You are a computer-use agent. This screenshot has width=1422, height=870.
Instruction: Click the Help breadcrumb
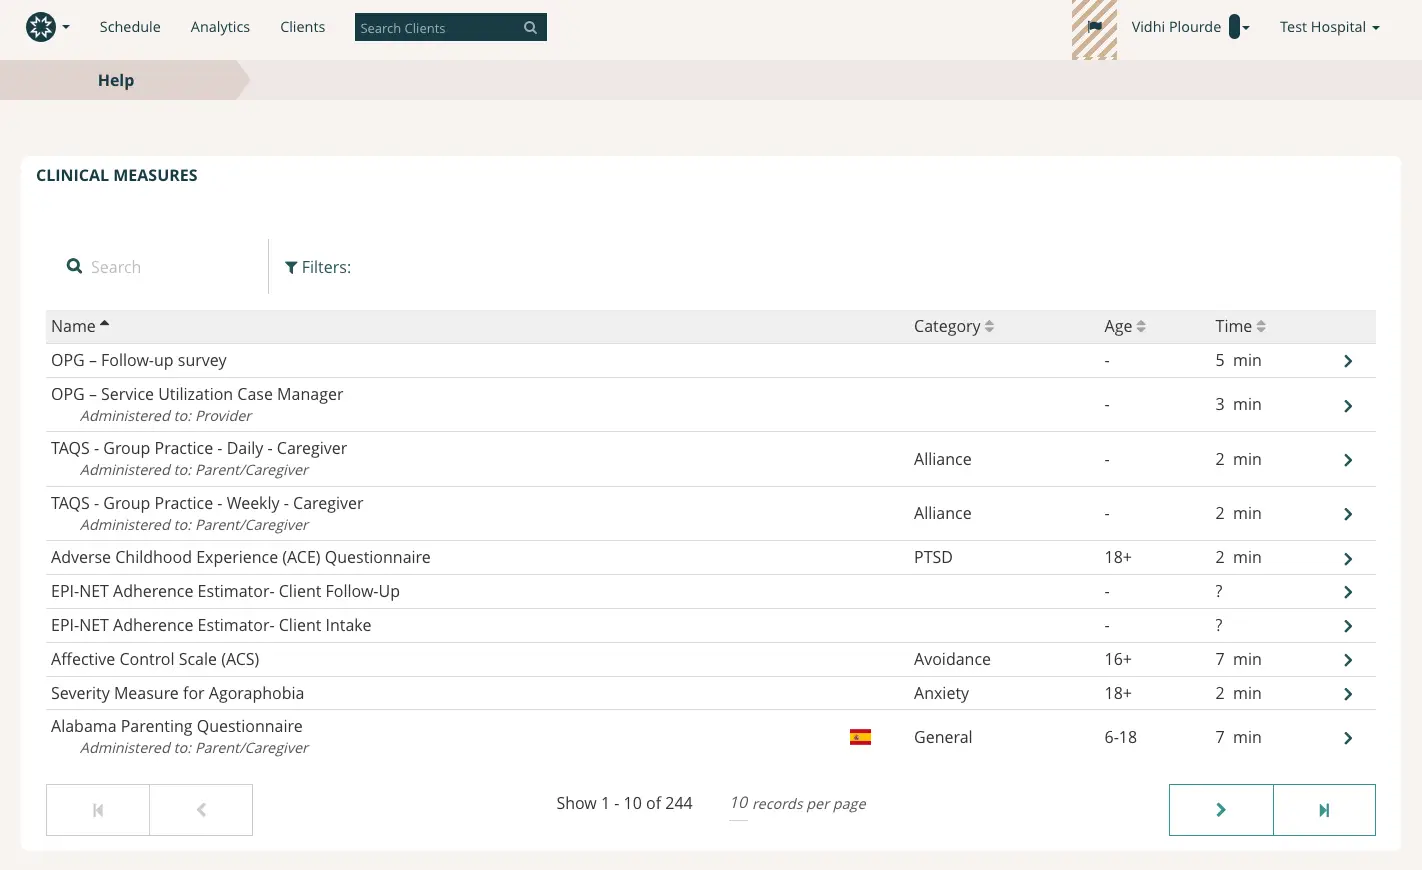(x=116, y=80)
